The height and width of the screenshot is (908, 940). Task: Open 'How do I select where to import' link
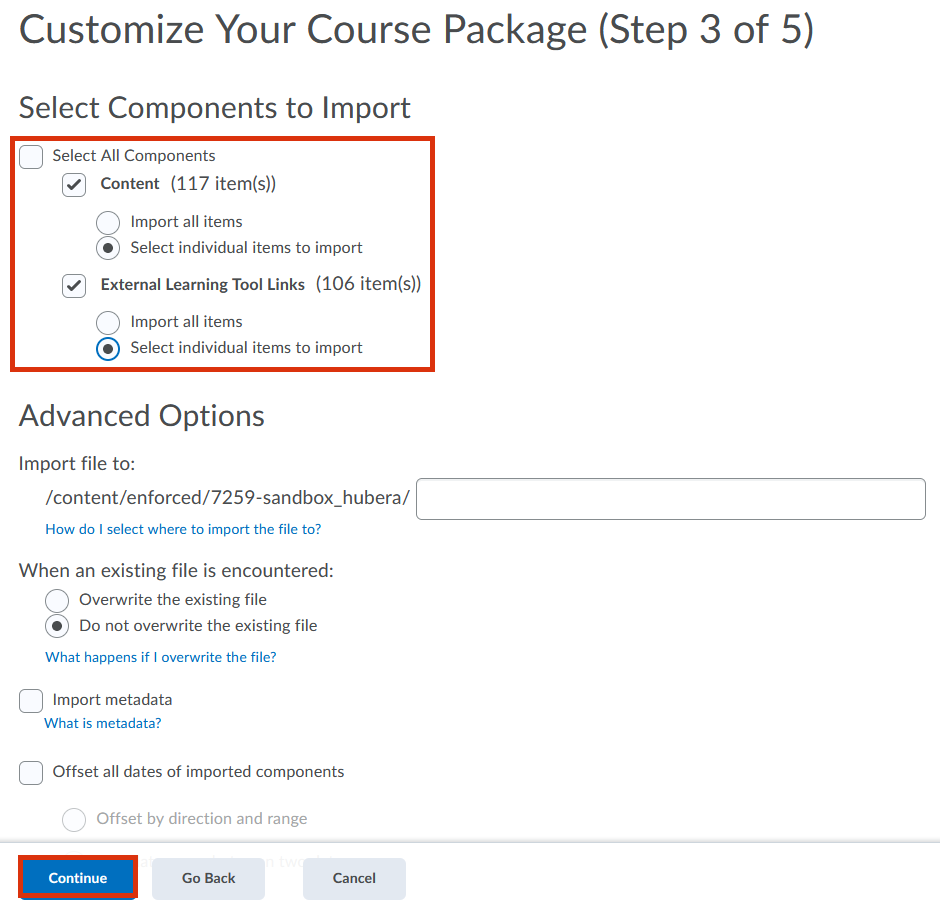[x=183, y=529]
